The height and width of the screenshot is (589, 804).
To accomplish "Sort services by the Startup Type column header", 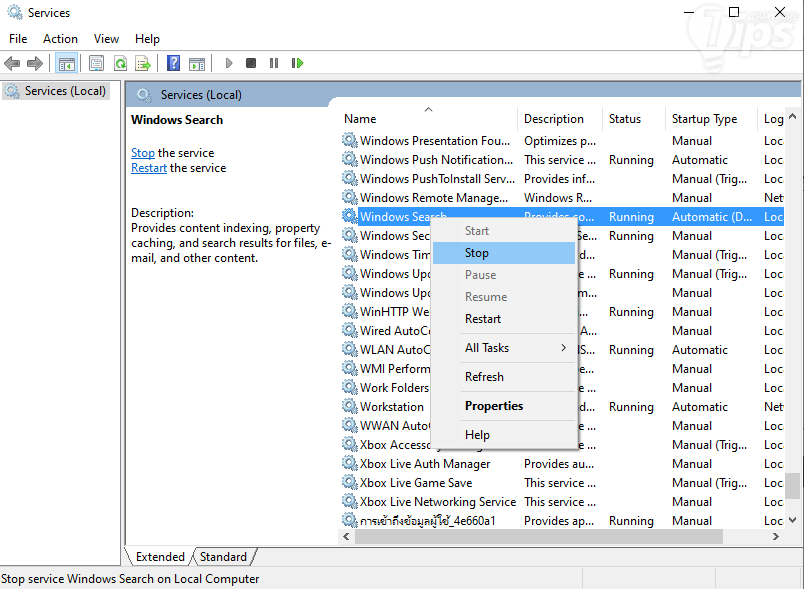I will (704, 119).
